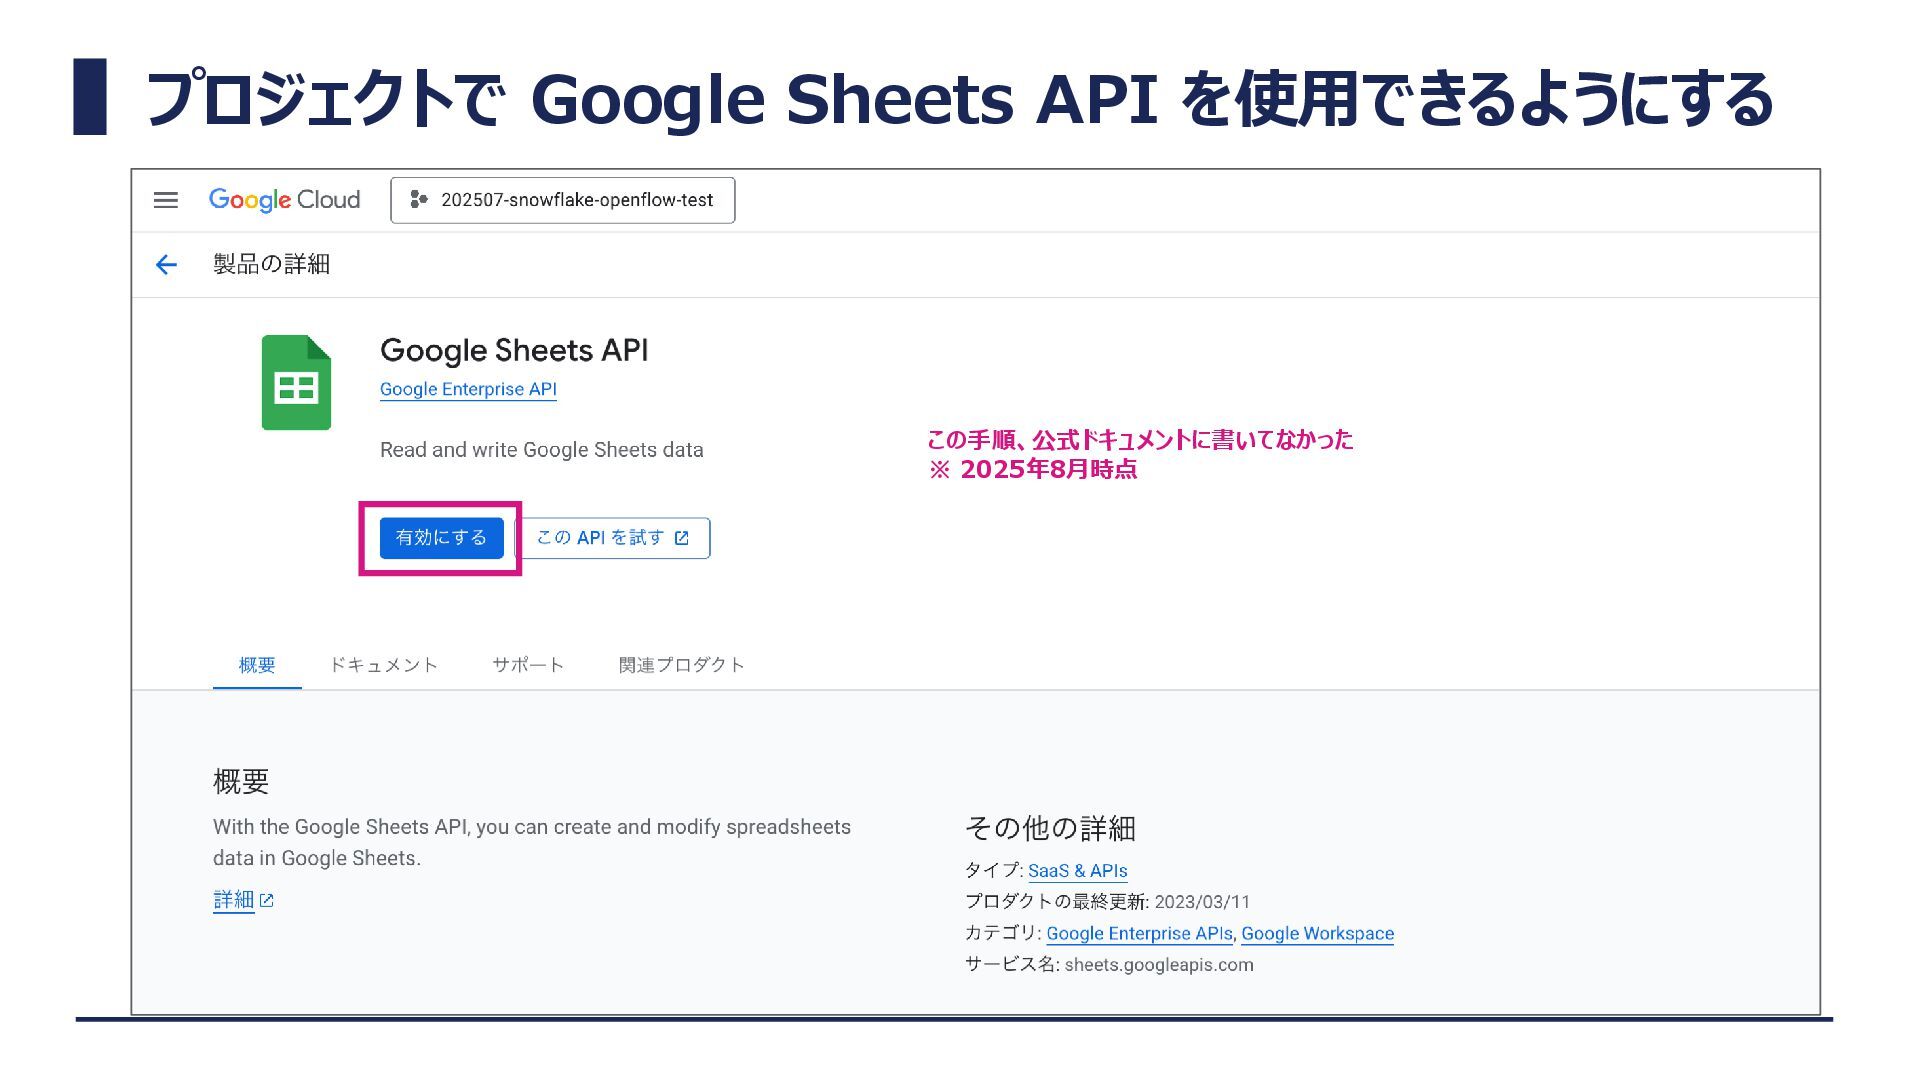Select the 概要 tab
Screen dimensions: 1920x1080
(257, 665)
